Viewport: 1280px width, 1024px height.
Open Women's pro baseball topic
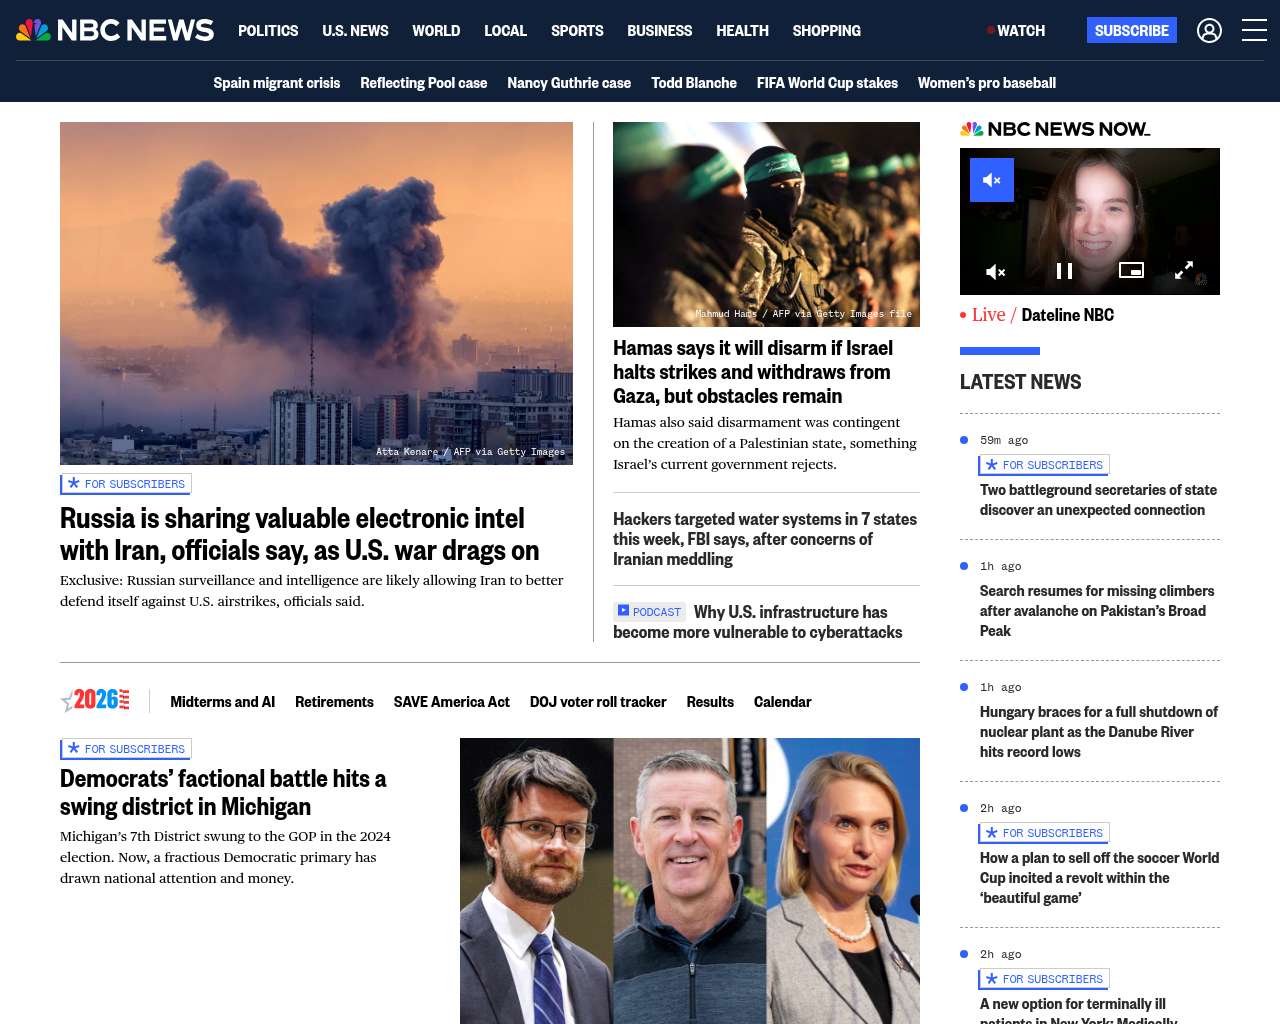coord(987,83)
